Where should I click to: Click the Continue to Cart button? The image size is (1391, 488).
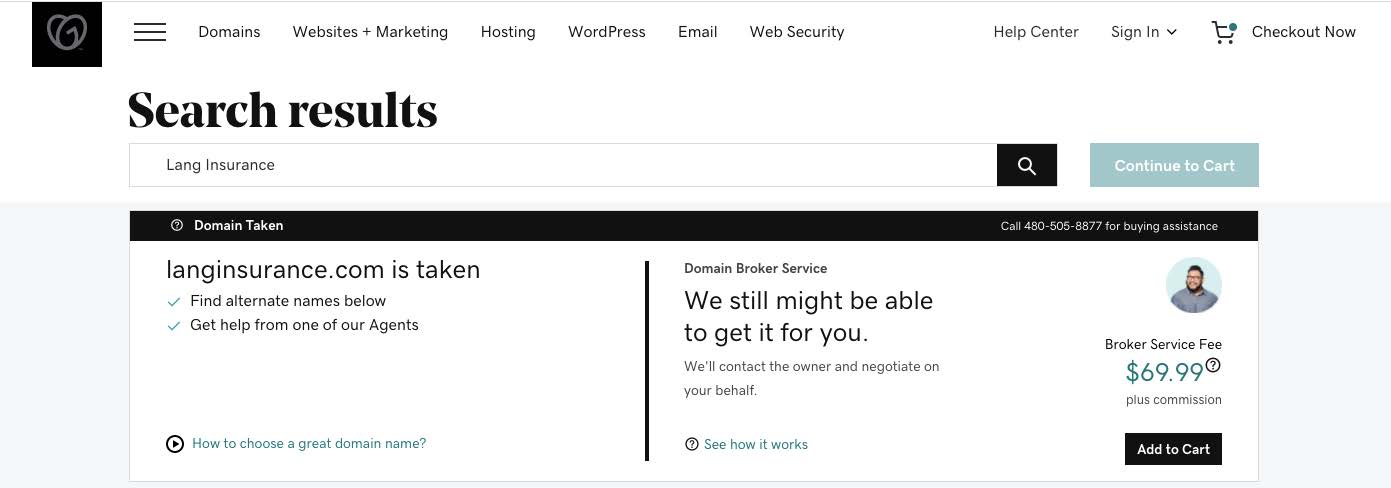click(x=1174, y=166)
